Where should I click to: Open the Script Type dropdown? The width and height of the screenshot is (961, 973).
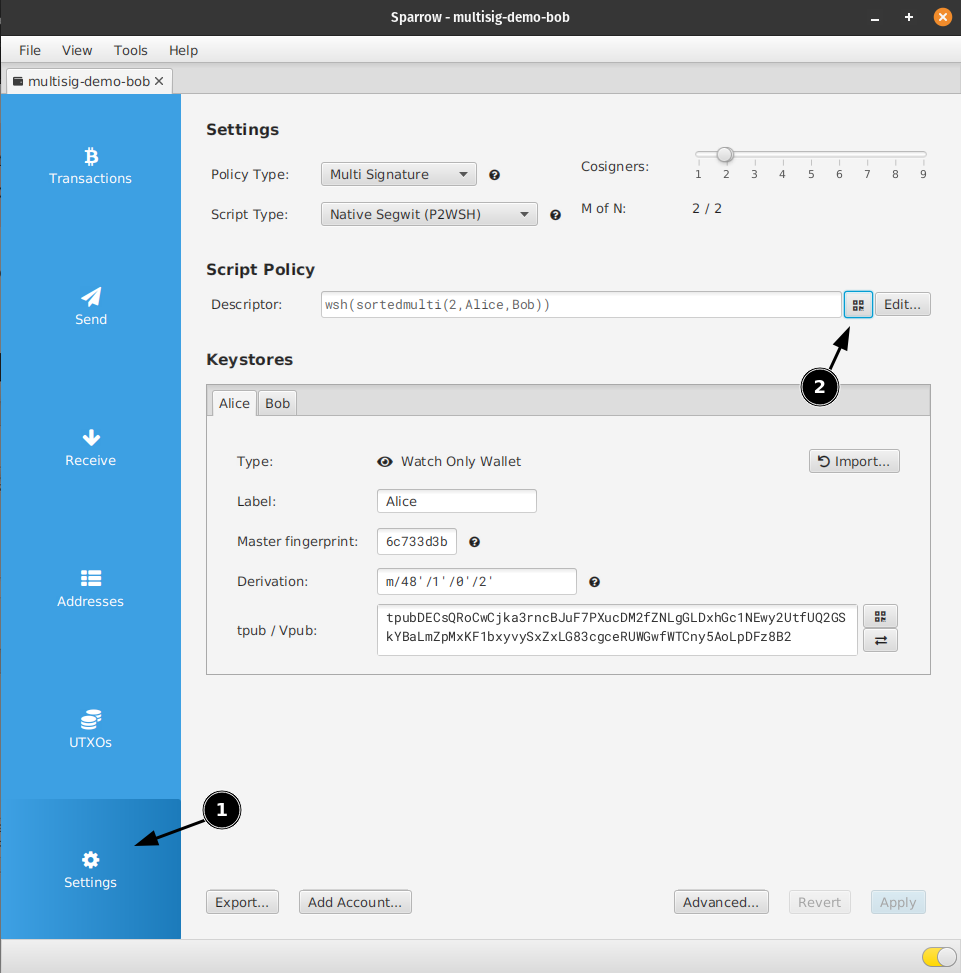429,214
